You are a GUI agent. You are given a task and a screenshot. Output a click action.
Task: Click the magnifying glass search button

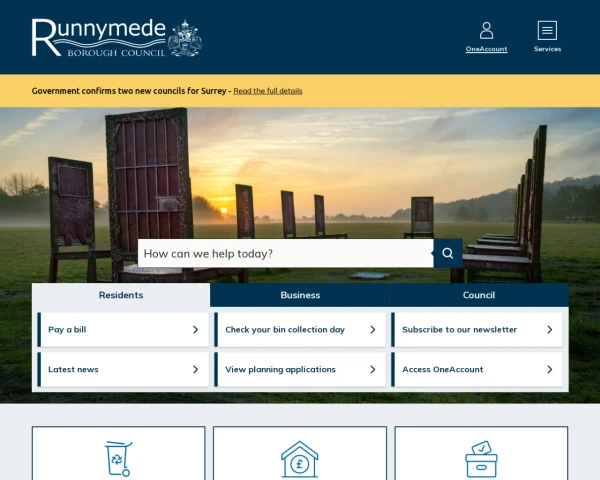point(448,253)
